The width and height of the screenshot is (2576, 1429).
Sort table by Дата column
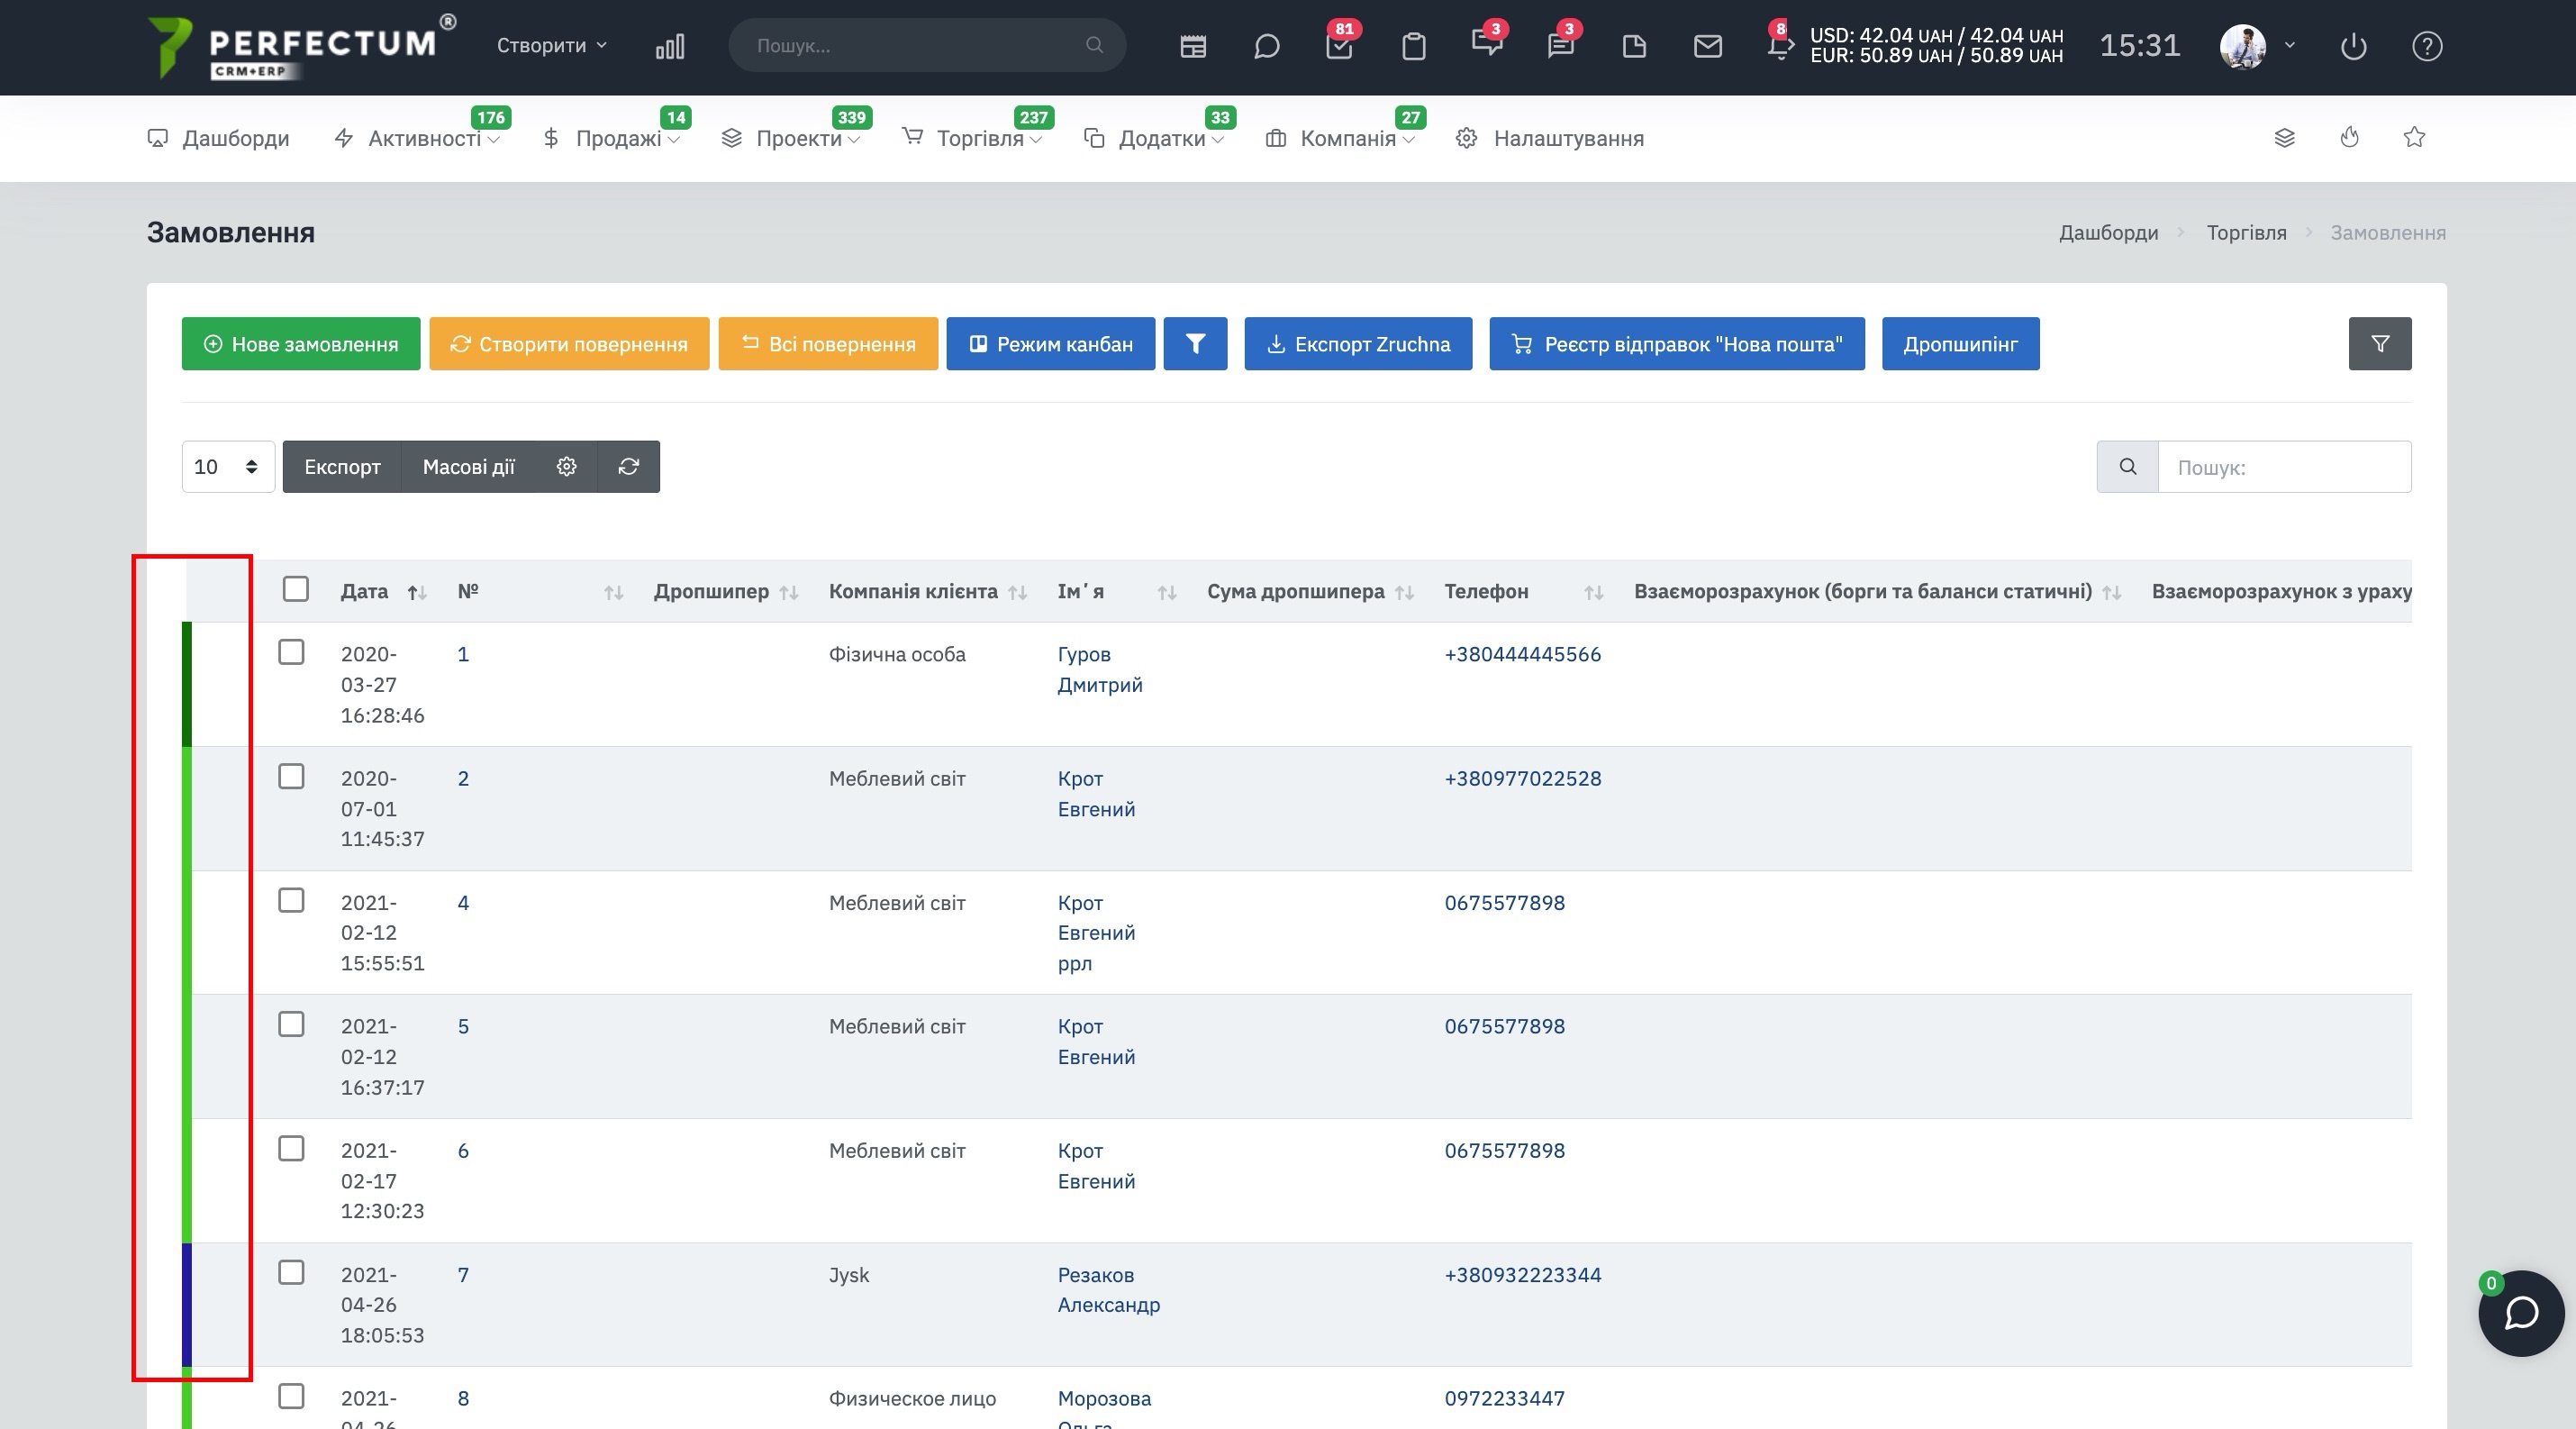(384, 591)
